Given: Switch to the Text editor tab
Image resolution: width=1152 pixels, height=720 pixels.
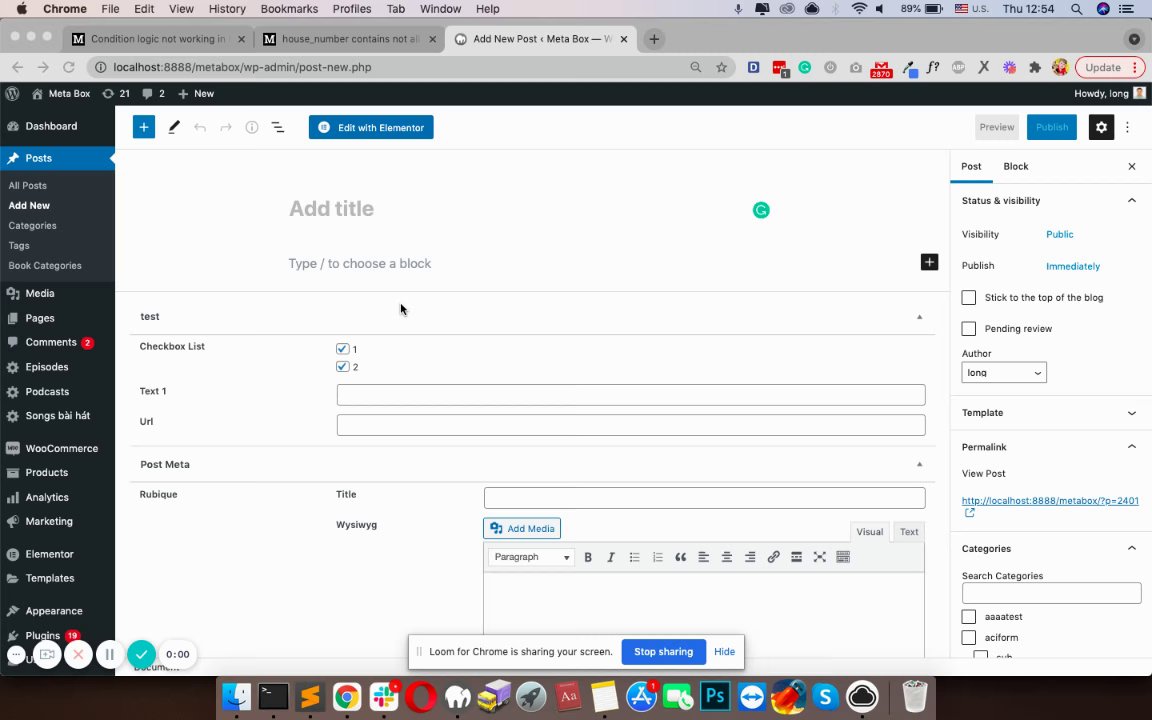Looking at the screenshot, I should [909, 532].
